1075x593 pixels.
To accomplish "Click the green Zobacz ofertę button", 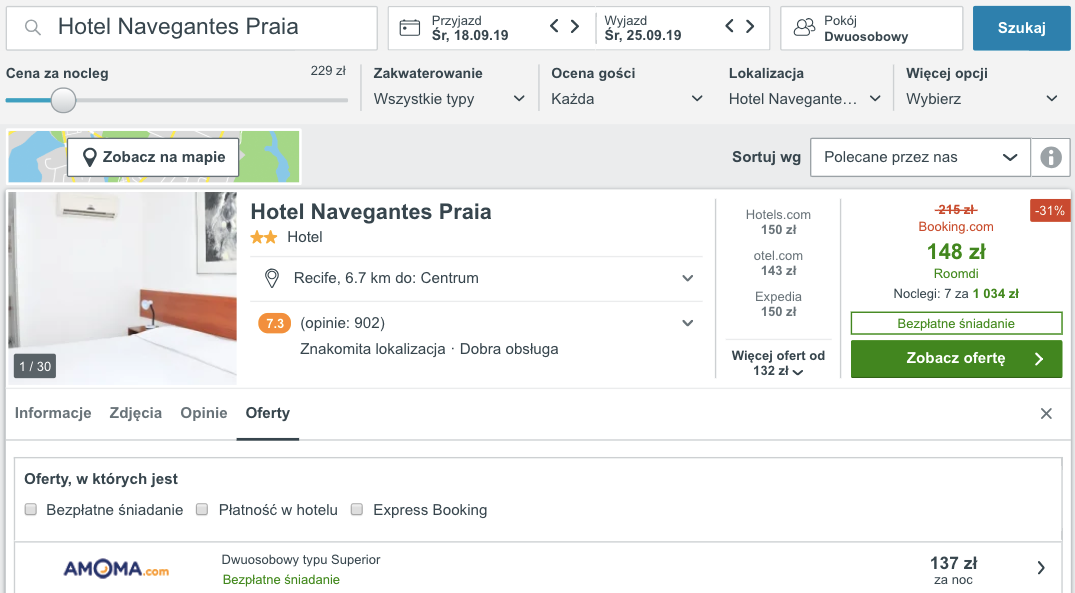I will (x=955, y=359).
